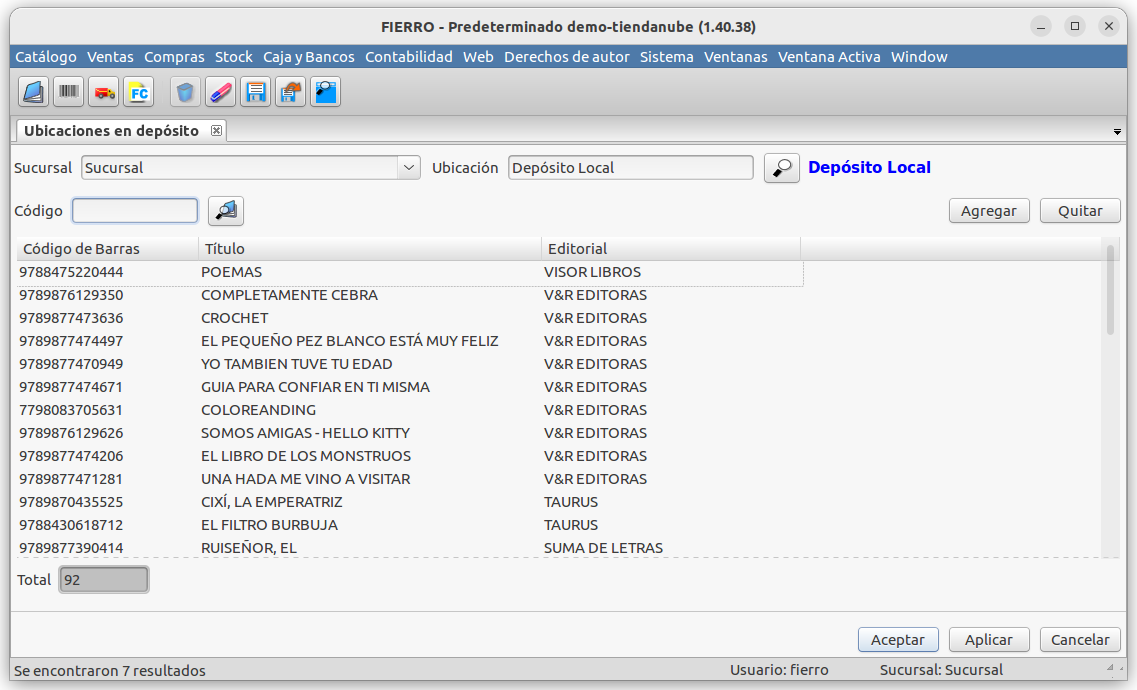Click Sucursal: Sucursal in the status bar
The width and height of the screenshot is (1137, 690).
coord(941,670)
